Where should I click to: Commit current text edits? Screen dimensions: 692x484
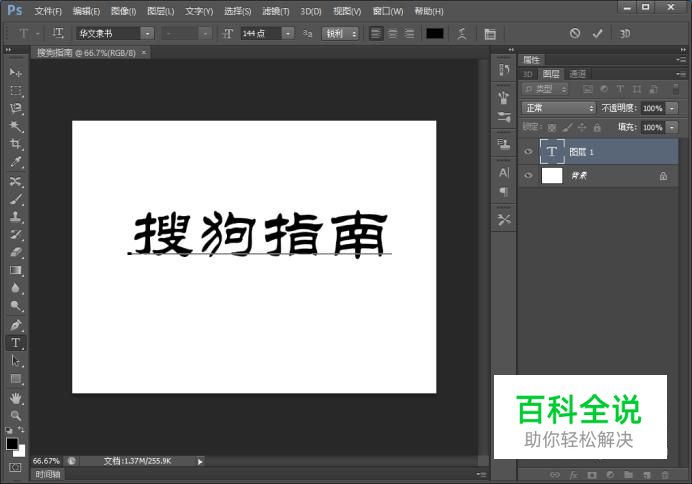(598, 33)
